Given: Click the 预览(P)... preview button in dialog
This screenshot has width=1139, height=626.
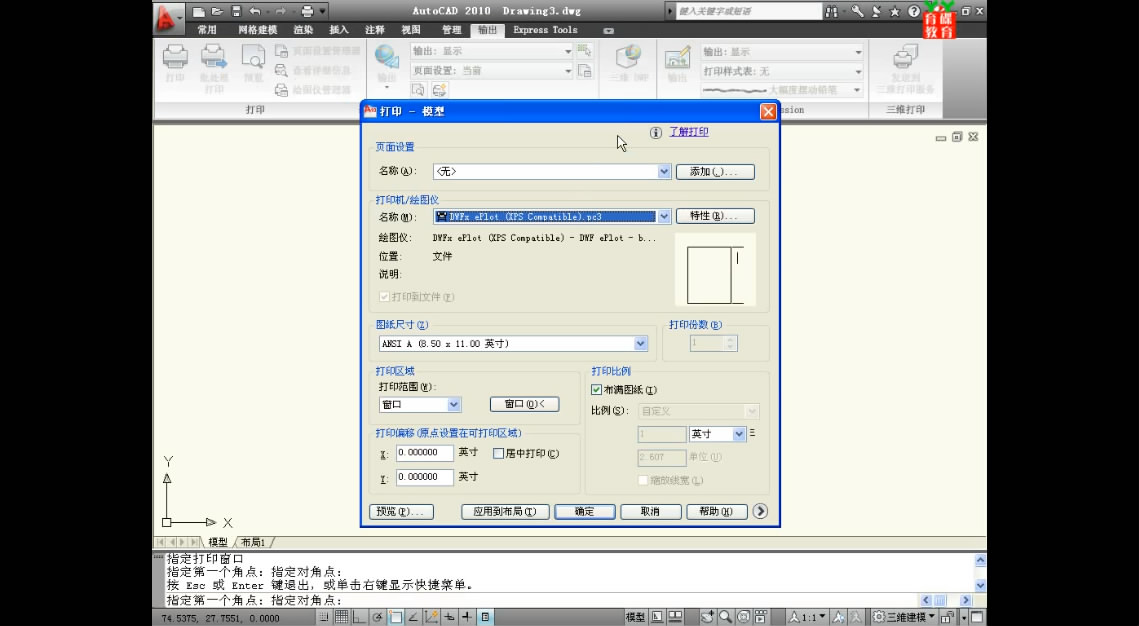Looking at the screenshot, I should coord(401,511).
